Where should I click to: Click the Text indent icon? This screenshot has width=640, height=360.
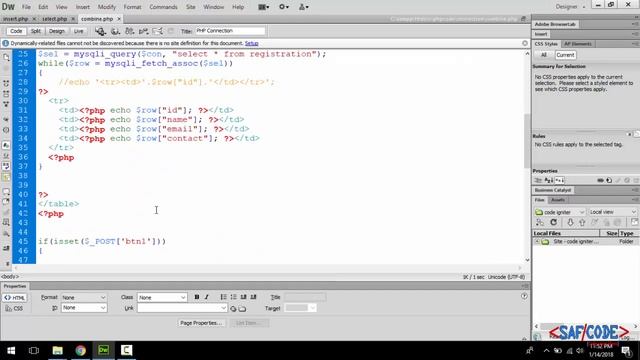pos(253,297)
